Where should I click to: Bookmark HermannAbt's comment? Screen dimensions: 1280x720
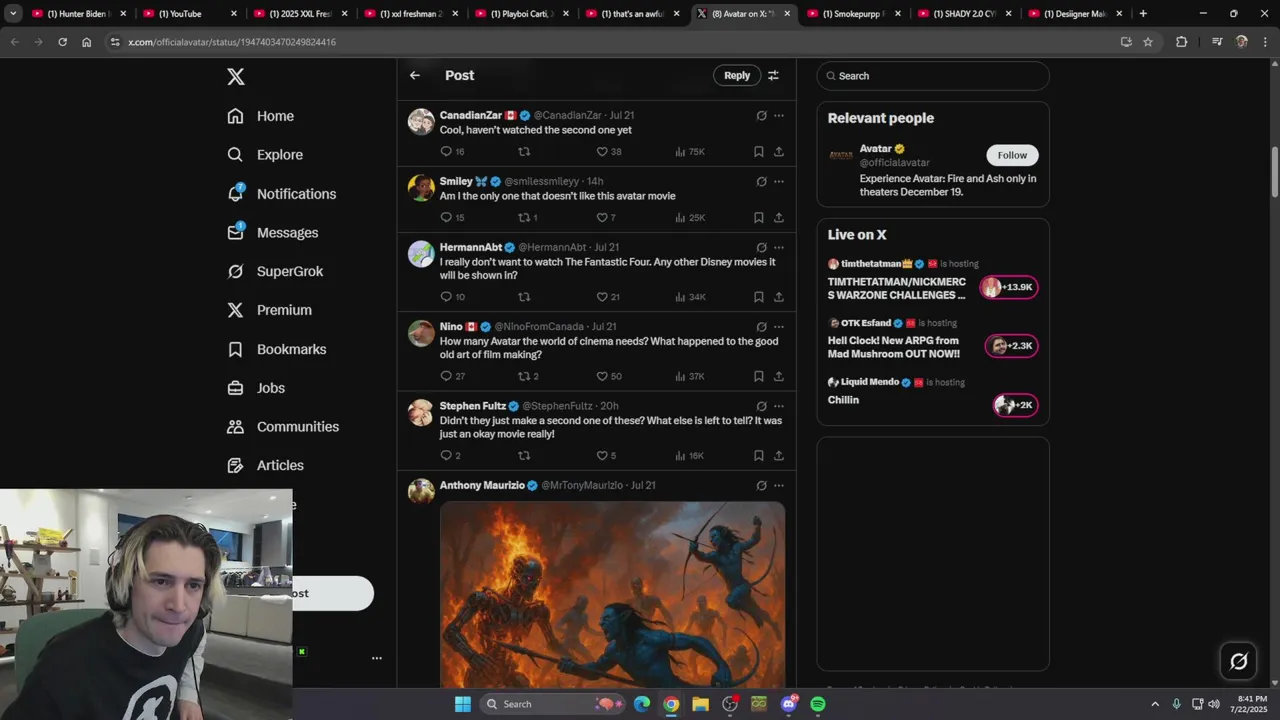click(759, 297)
